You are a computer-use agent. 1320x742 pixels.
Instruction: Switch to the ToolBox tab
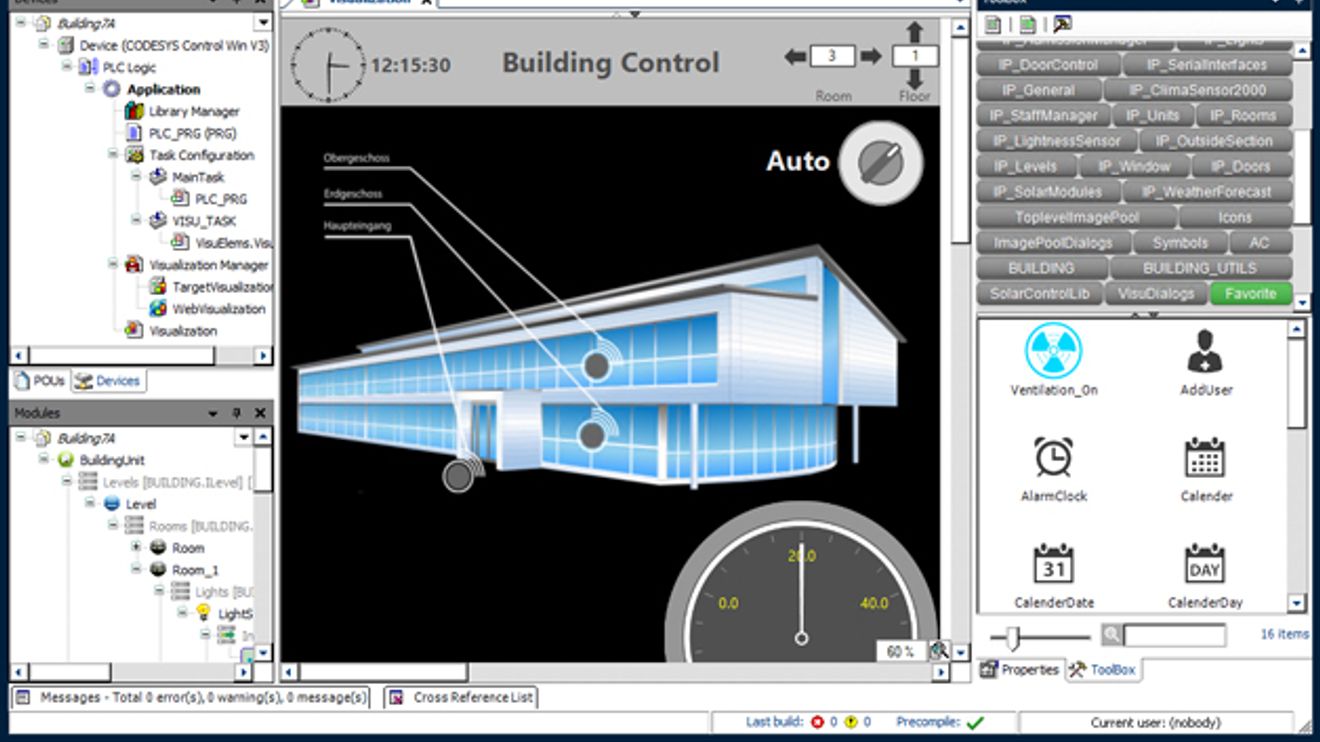coord(1102,670)
